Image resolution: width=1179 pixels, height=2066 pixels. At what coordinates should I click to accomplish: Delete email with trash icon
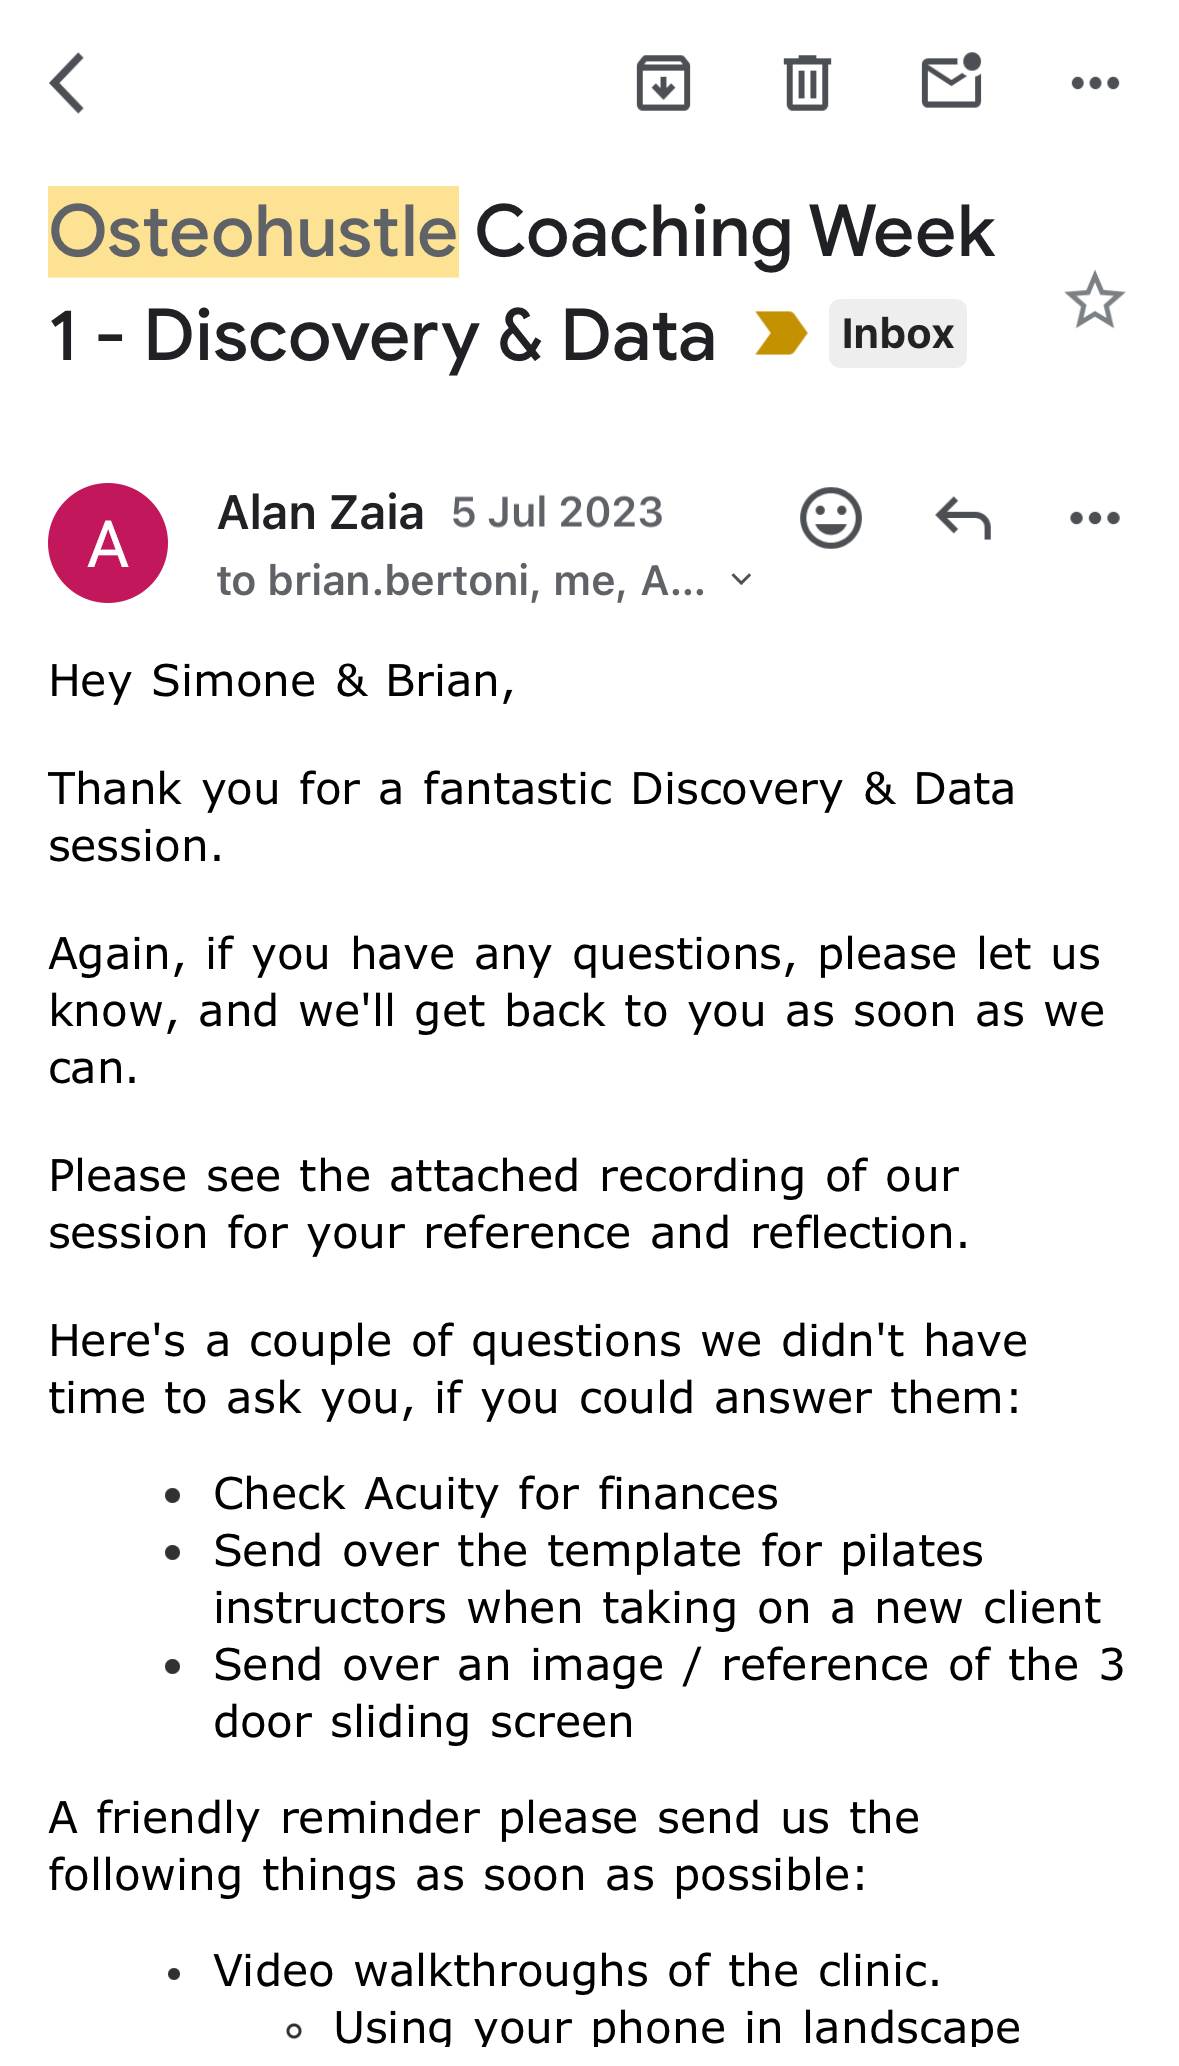pyautogui.click(x=807, y=83)
